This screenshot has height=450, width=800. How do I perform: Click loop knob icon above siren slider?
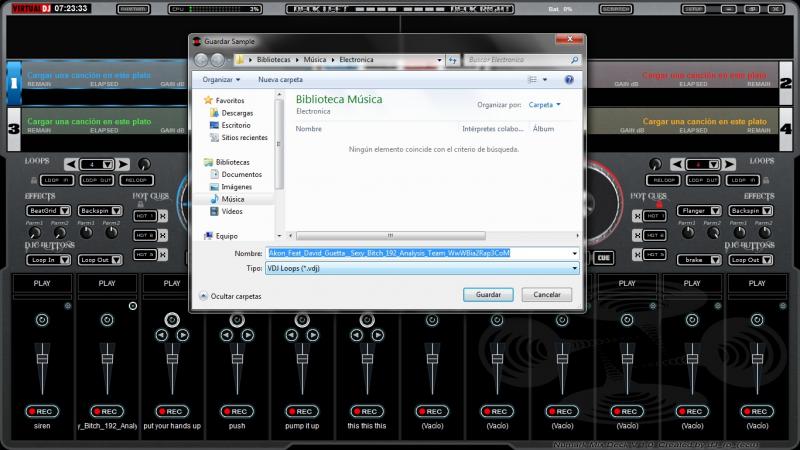(x=42, y=320)
